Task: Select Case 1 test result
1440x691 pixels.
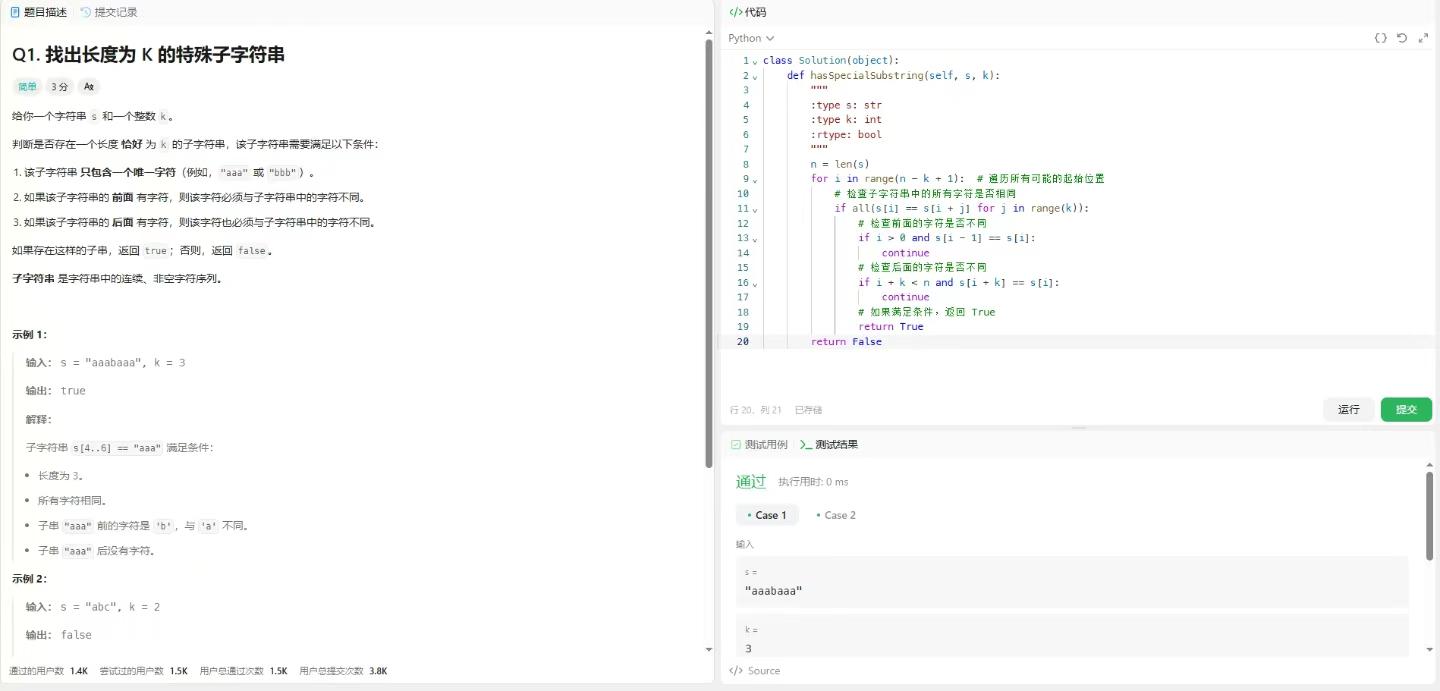Action: pos(767,515)
